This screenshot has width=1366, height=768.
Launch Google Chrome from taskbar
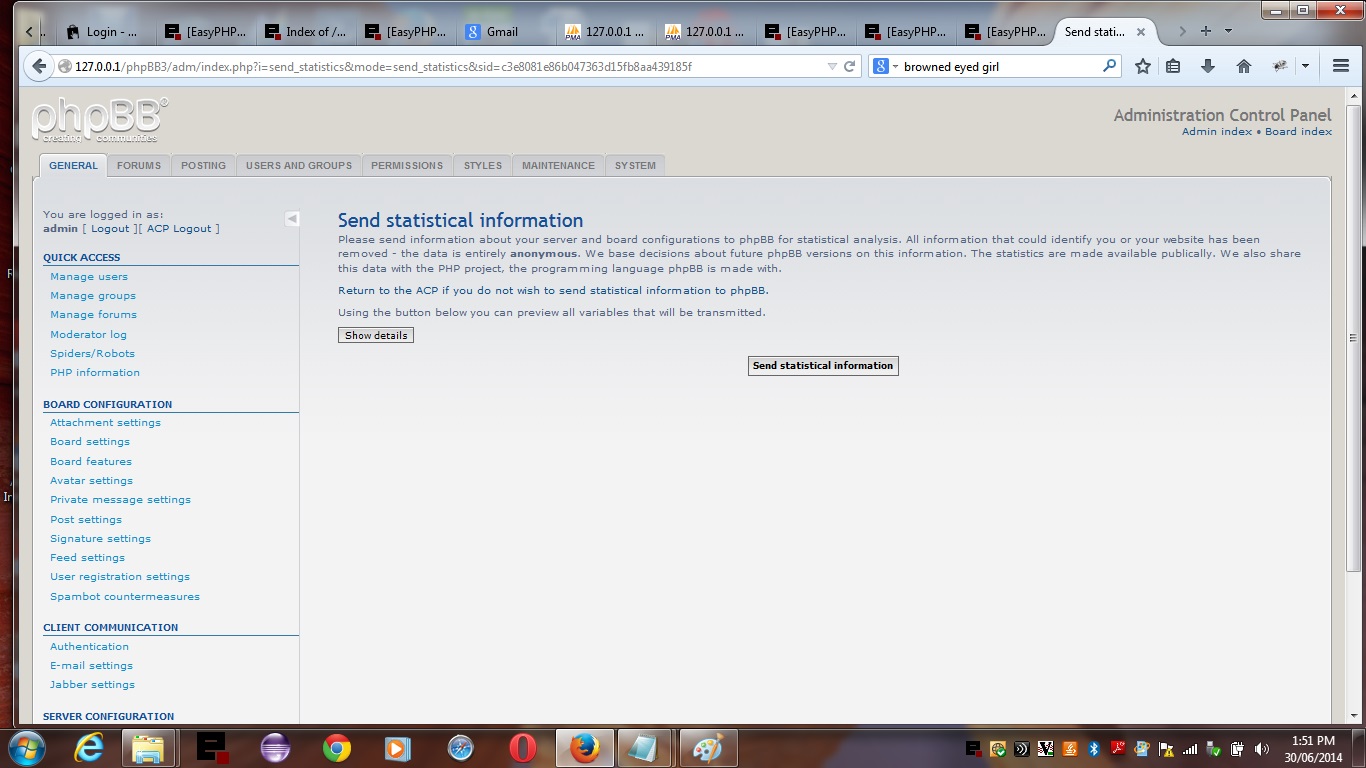pos(337,747)
